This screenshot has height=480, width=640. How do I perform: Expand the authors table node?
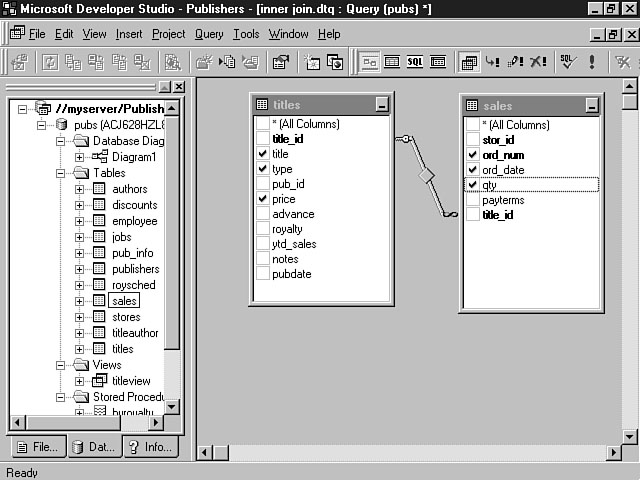[x=80, y=189]
